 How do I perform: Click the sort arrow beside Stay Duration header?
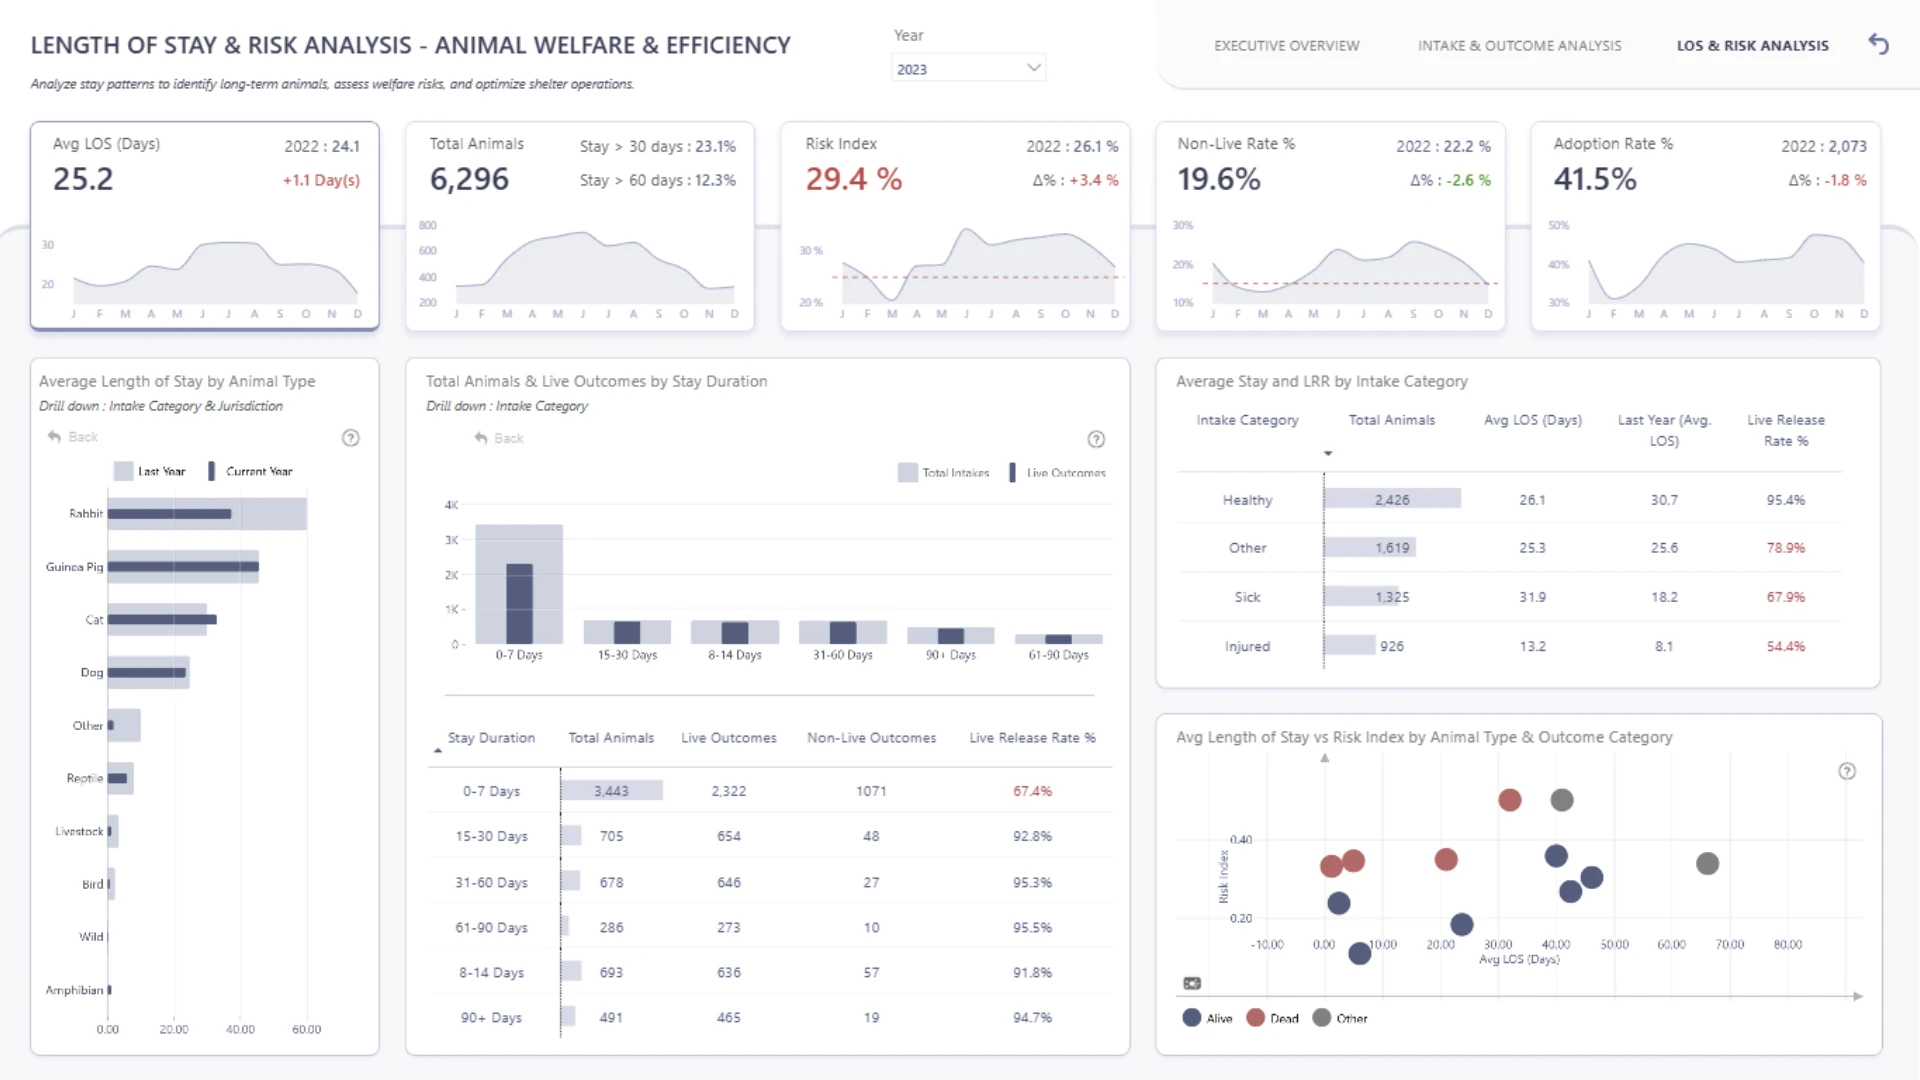[x=437, y=749]
